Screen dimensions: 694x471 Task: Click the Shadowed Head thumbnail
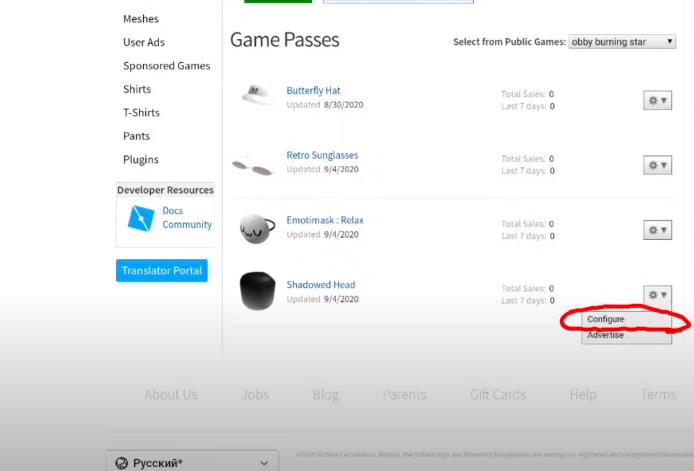coord(257,291)
